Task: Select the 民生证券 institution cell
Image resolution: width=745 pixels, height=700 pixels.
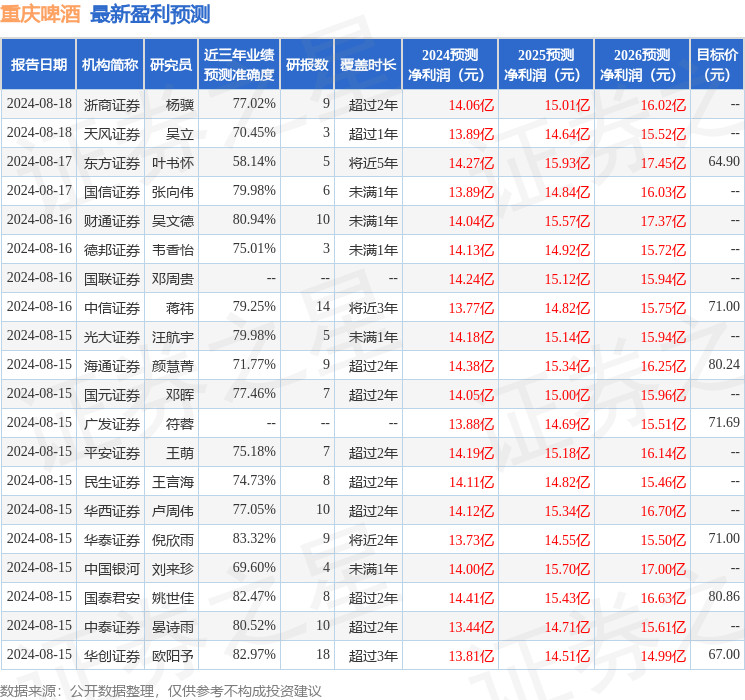Action: [112, 482]
